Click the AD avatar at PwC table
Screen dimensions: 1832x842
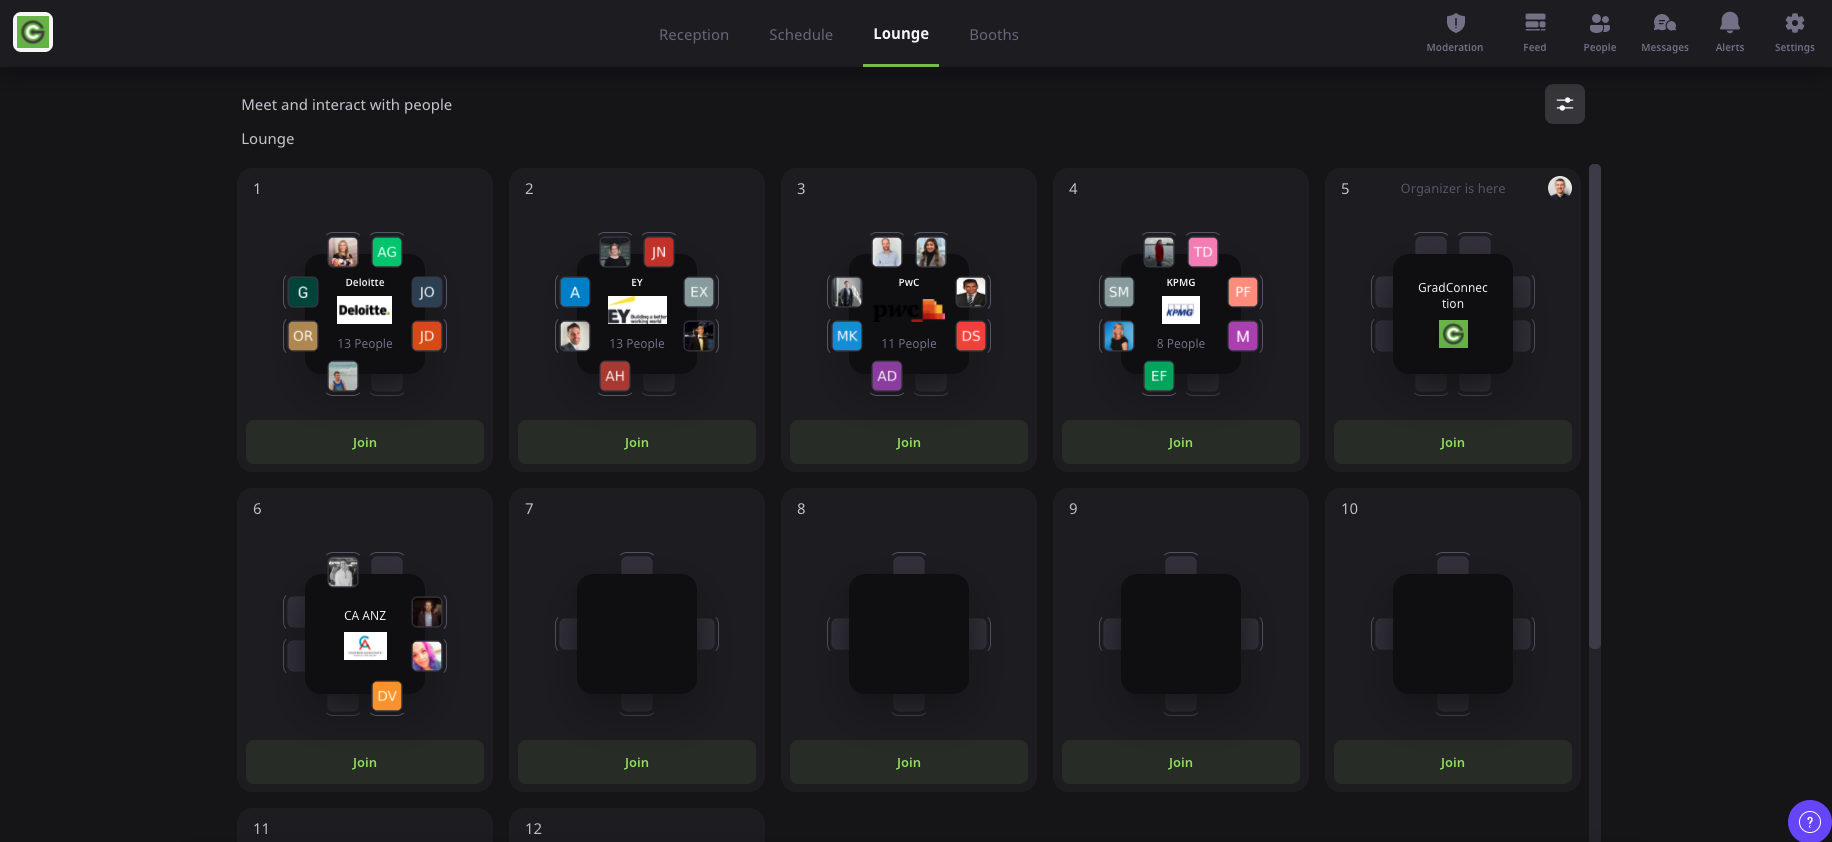pyautogui.click(x=887, y=376)
